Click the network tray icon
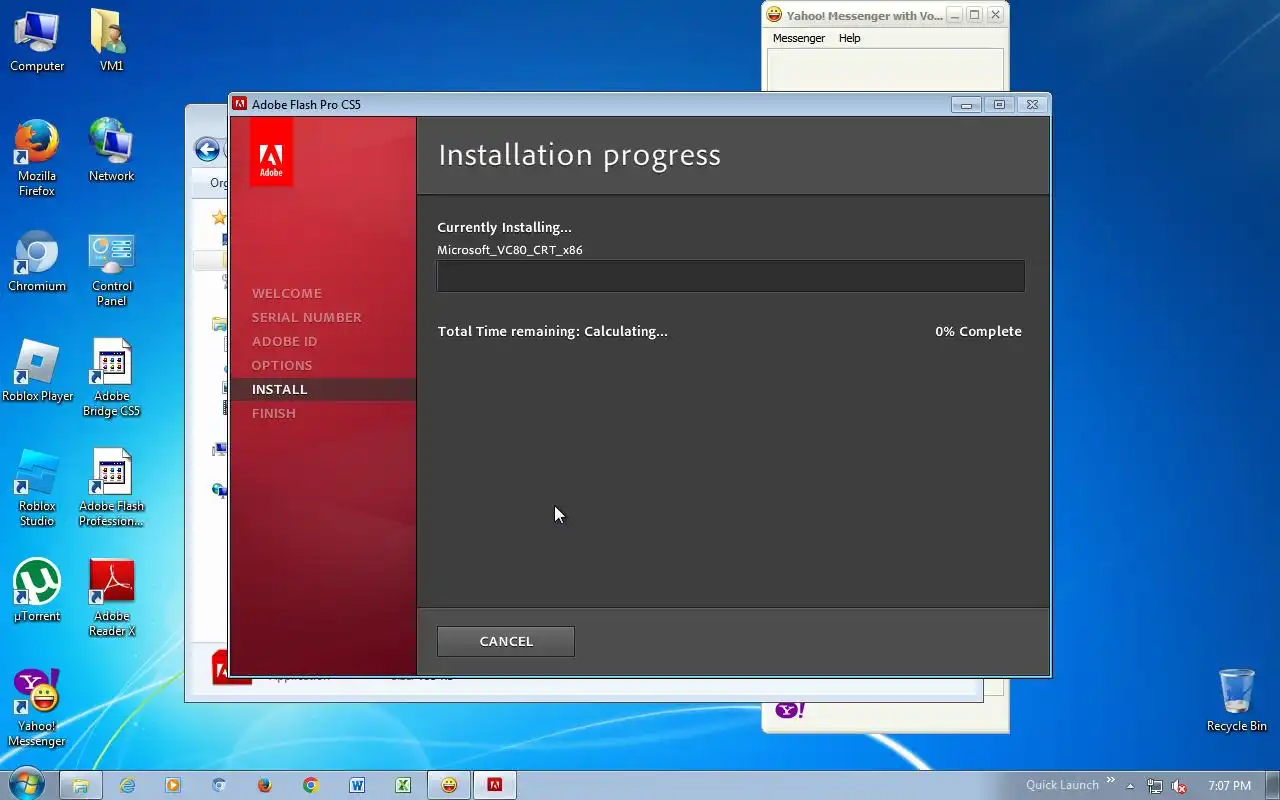This screenshot has width=1280, height=800. coord(1155,786)
